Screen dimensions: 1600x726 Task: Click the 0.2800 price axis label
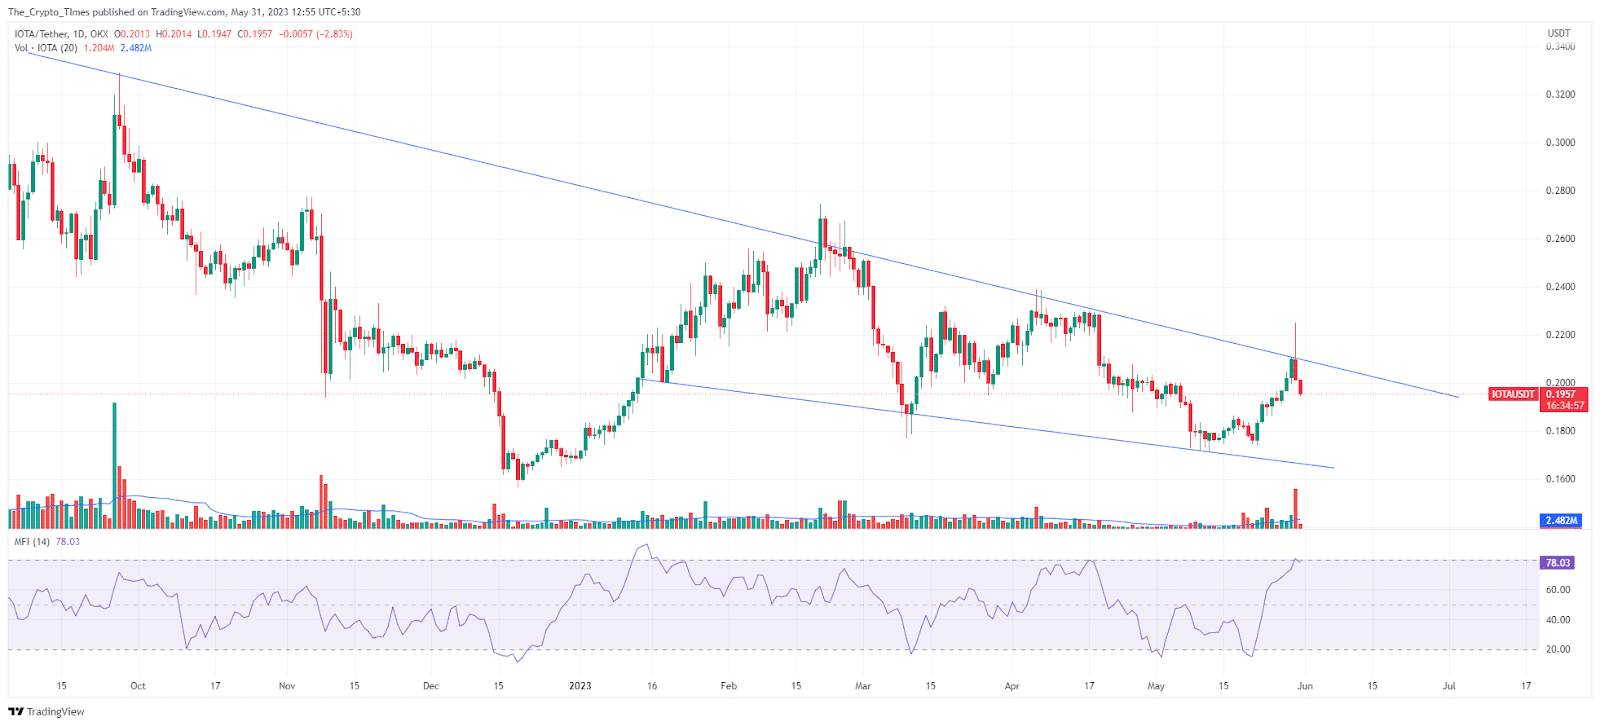1560,190
